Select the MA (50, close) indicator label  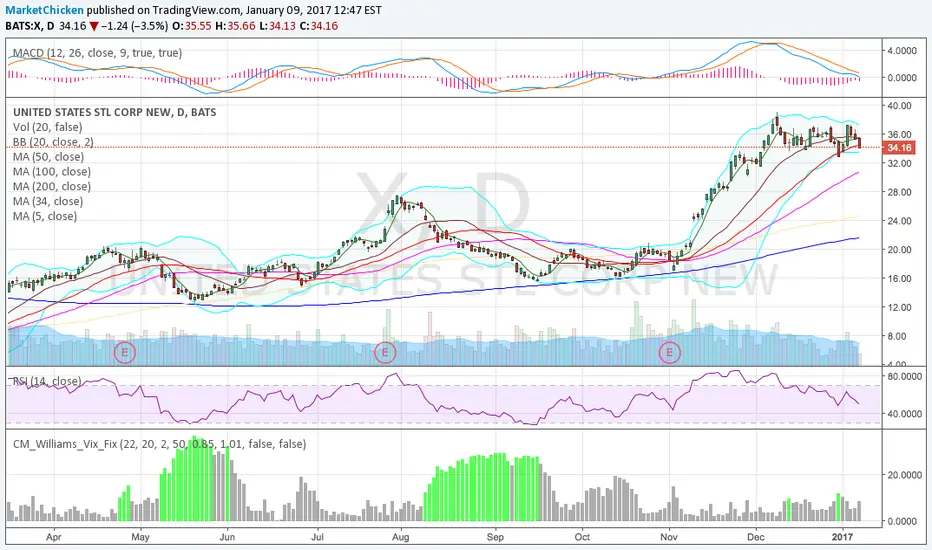pos(48,157)
